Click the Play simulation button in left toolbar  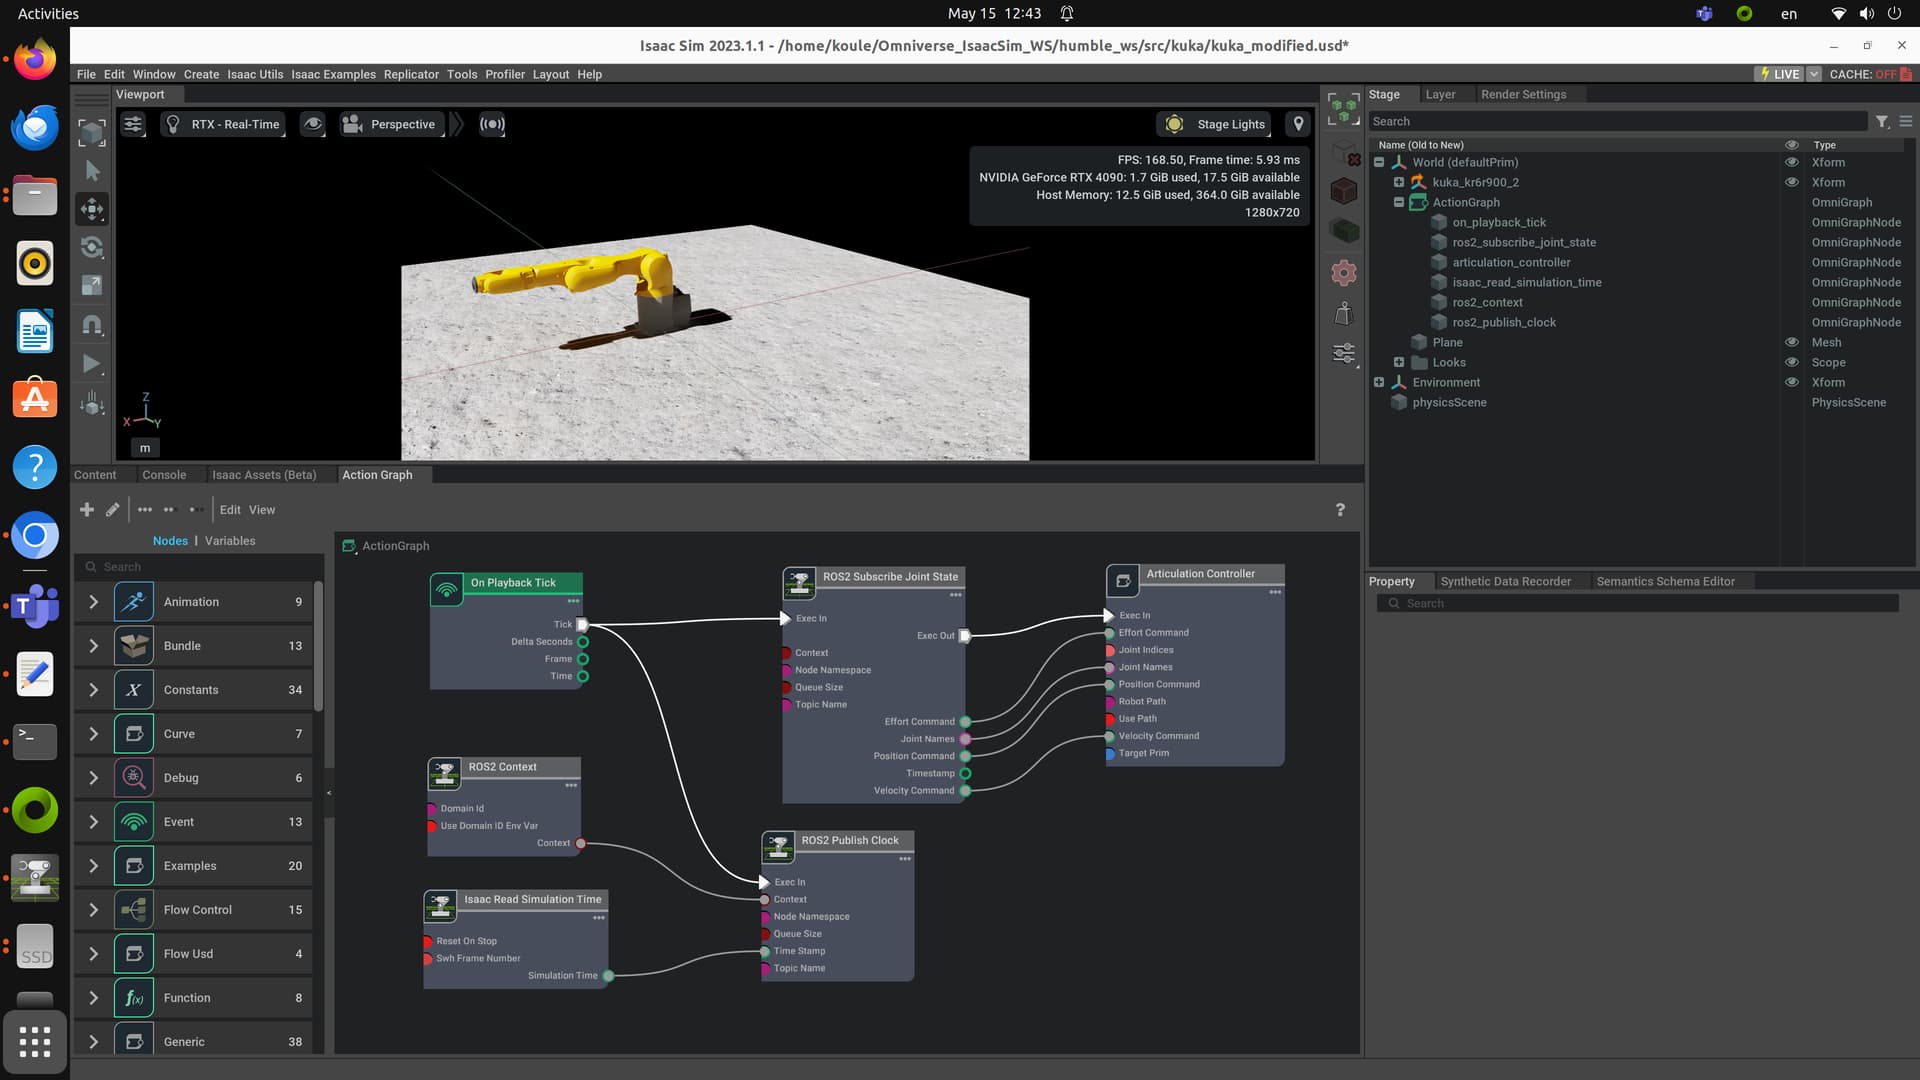tap(91, 364)
